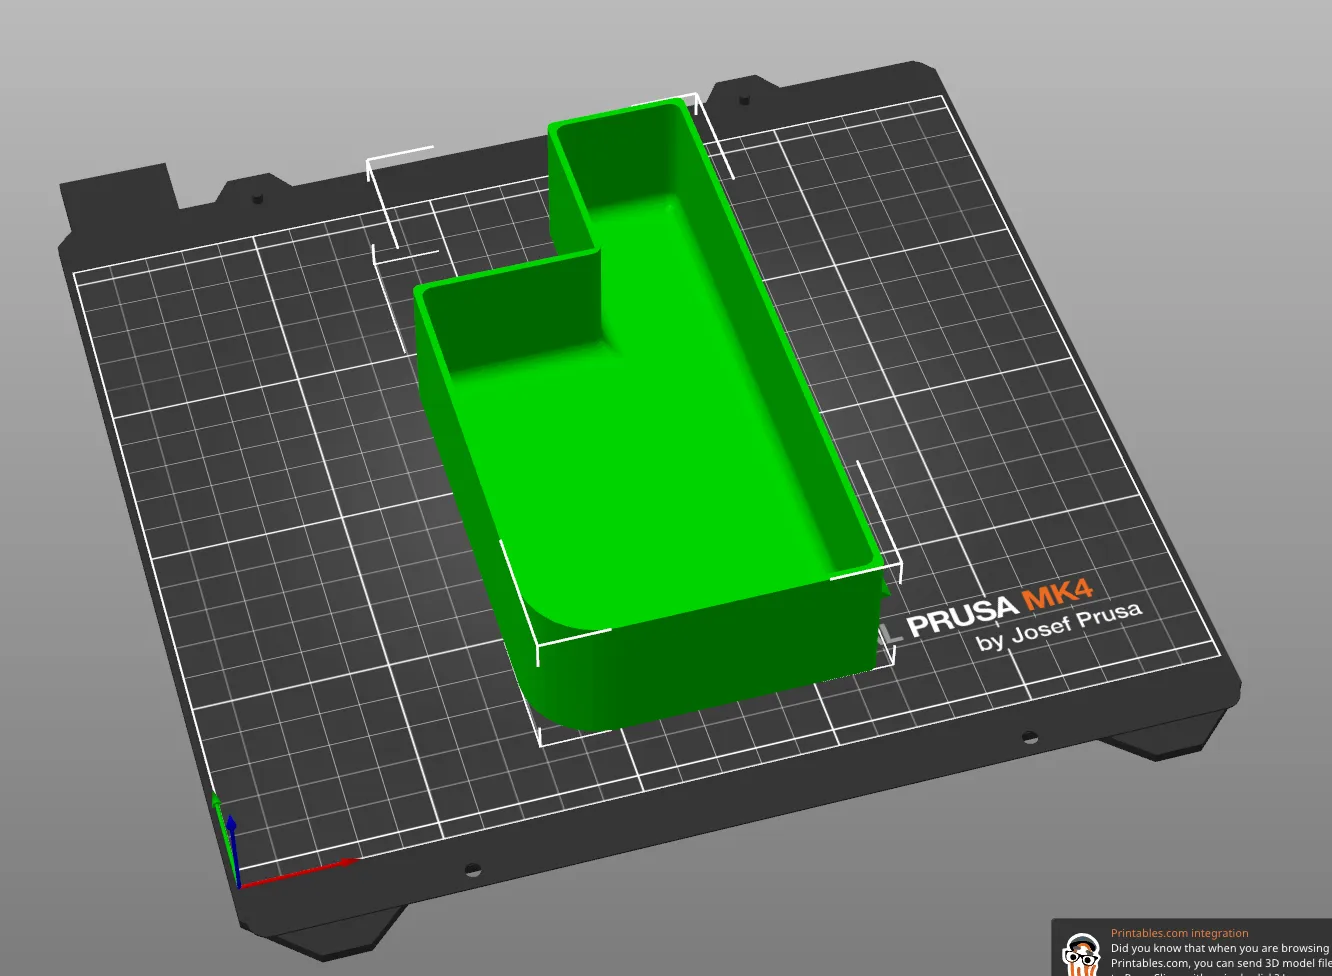Click the 'by Josef Prusa' bed label

pos(1058,626)
